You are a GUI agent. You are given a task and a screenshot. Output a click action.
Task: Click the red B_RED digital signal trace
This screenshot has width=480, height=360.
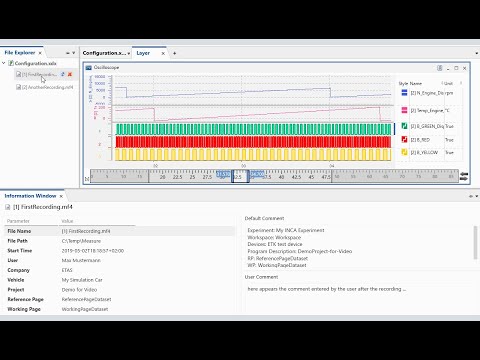[x=253, y=142]
